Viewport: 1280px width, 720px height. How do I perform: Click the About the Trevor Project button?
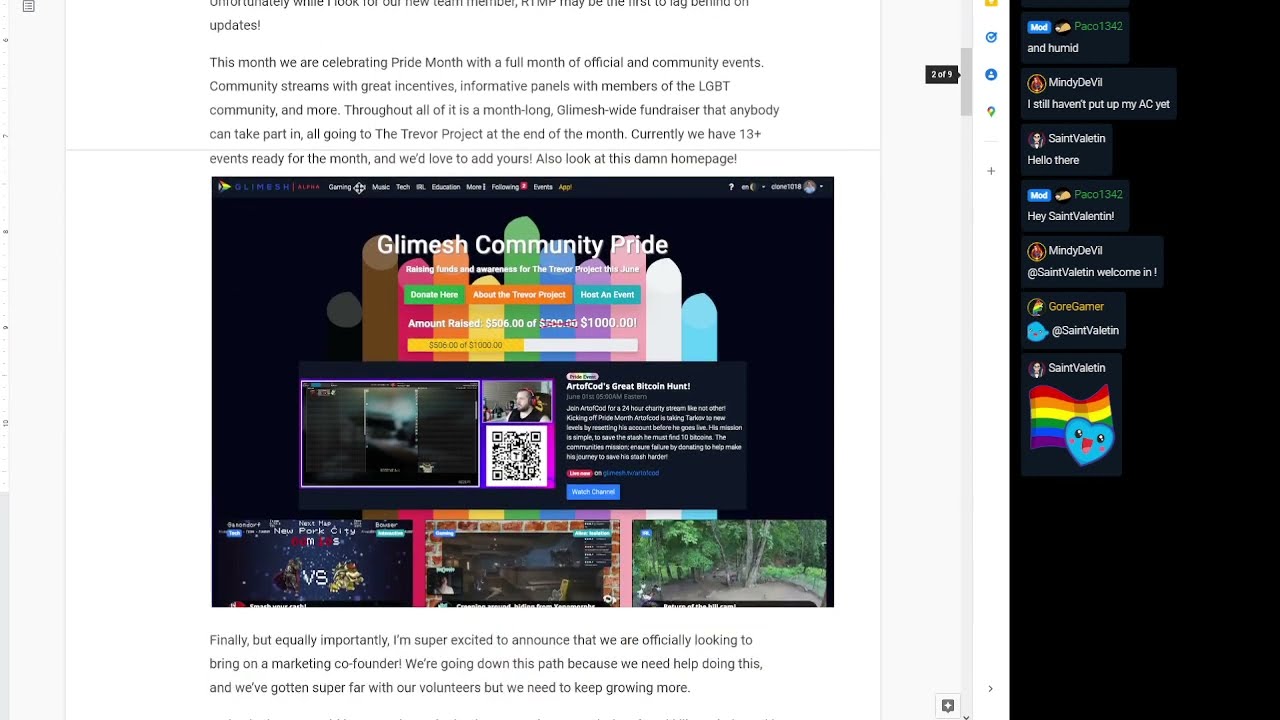pos(519,295)
